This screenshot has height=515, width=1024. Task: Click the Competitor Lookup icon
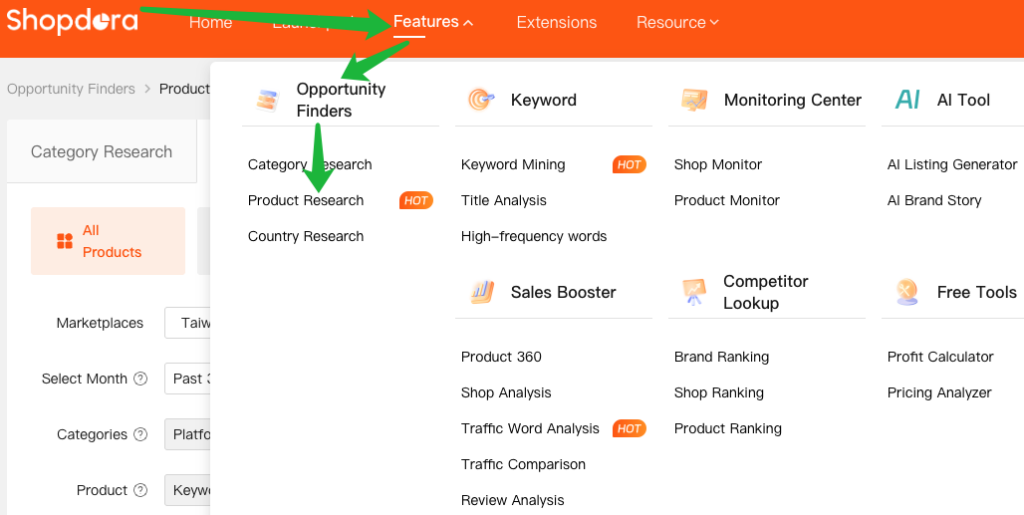(x=694, y=292)
